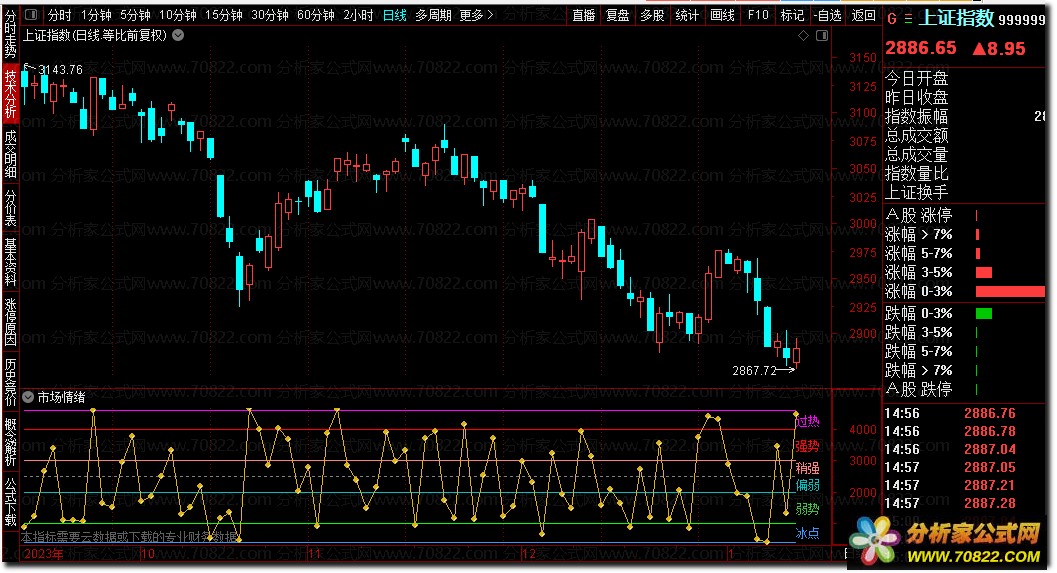This screenshot has height=573, width=1057.
Task: Toggle the right side panel icon
Action: [822, 36]
